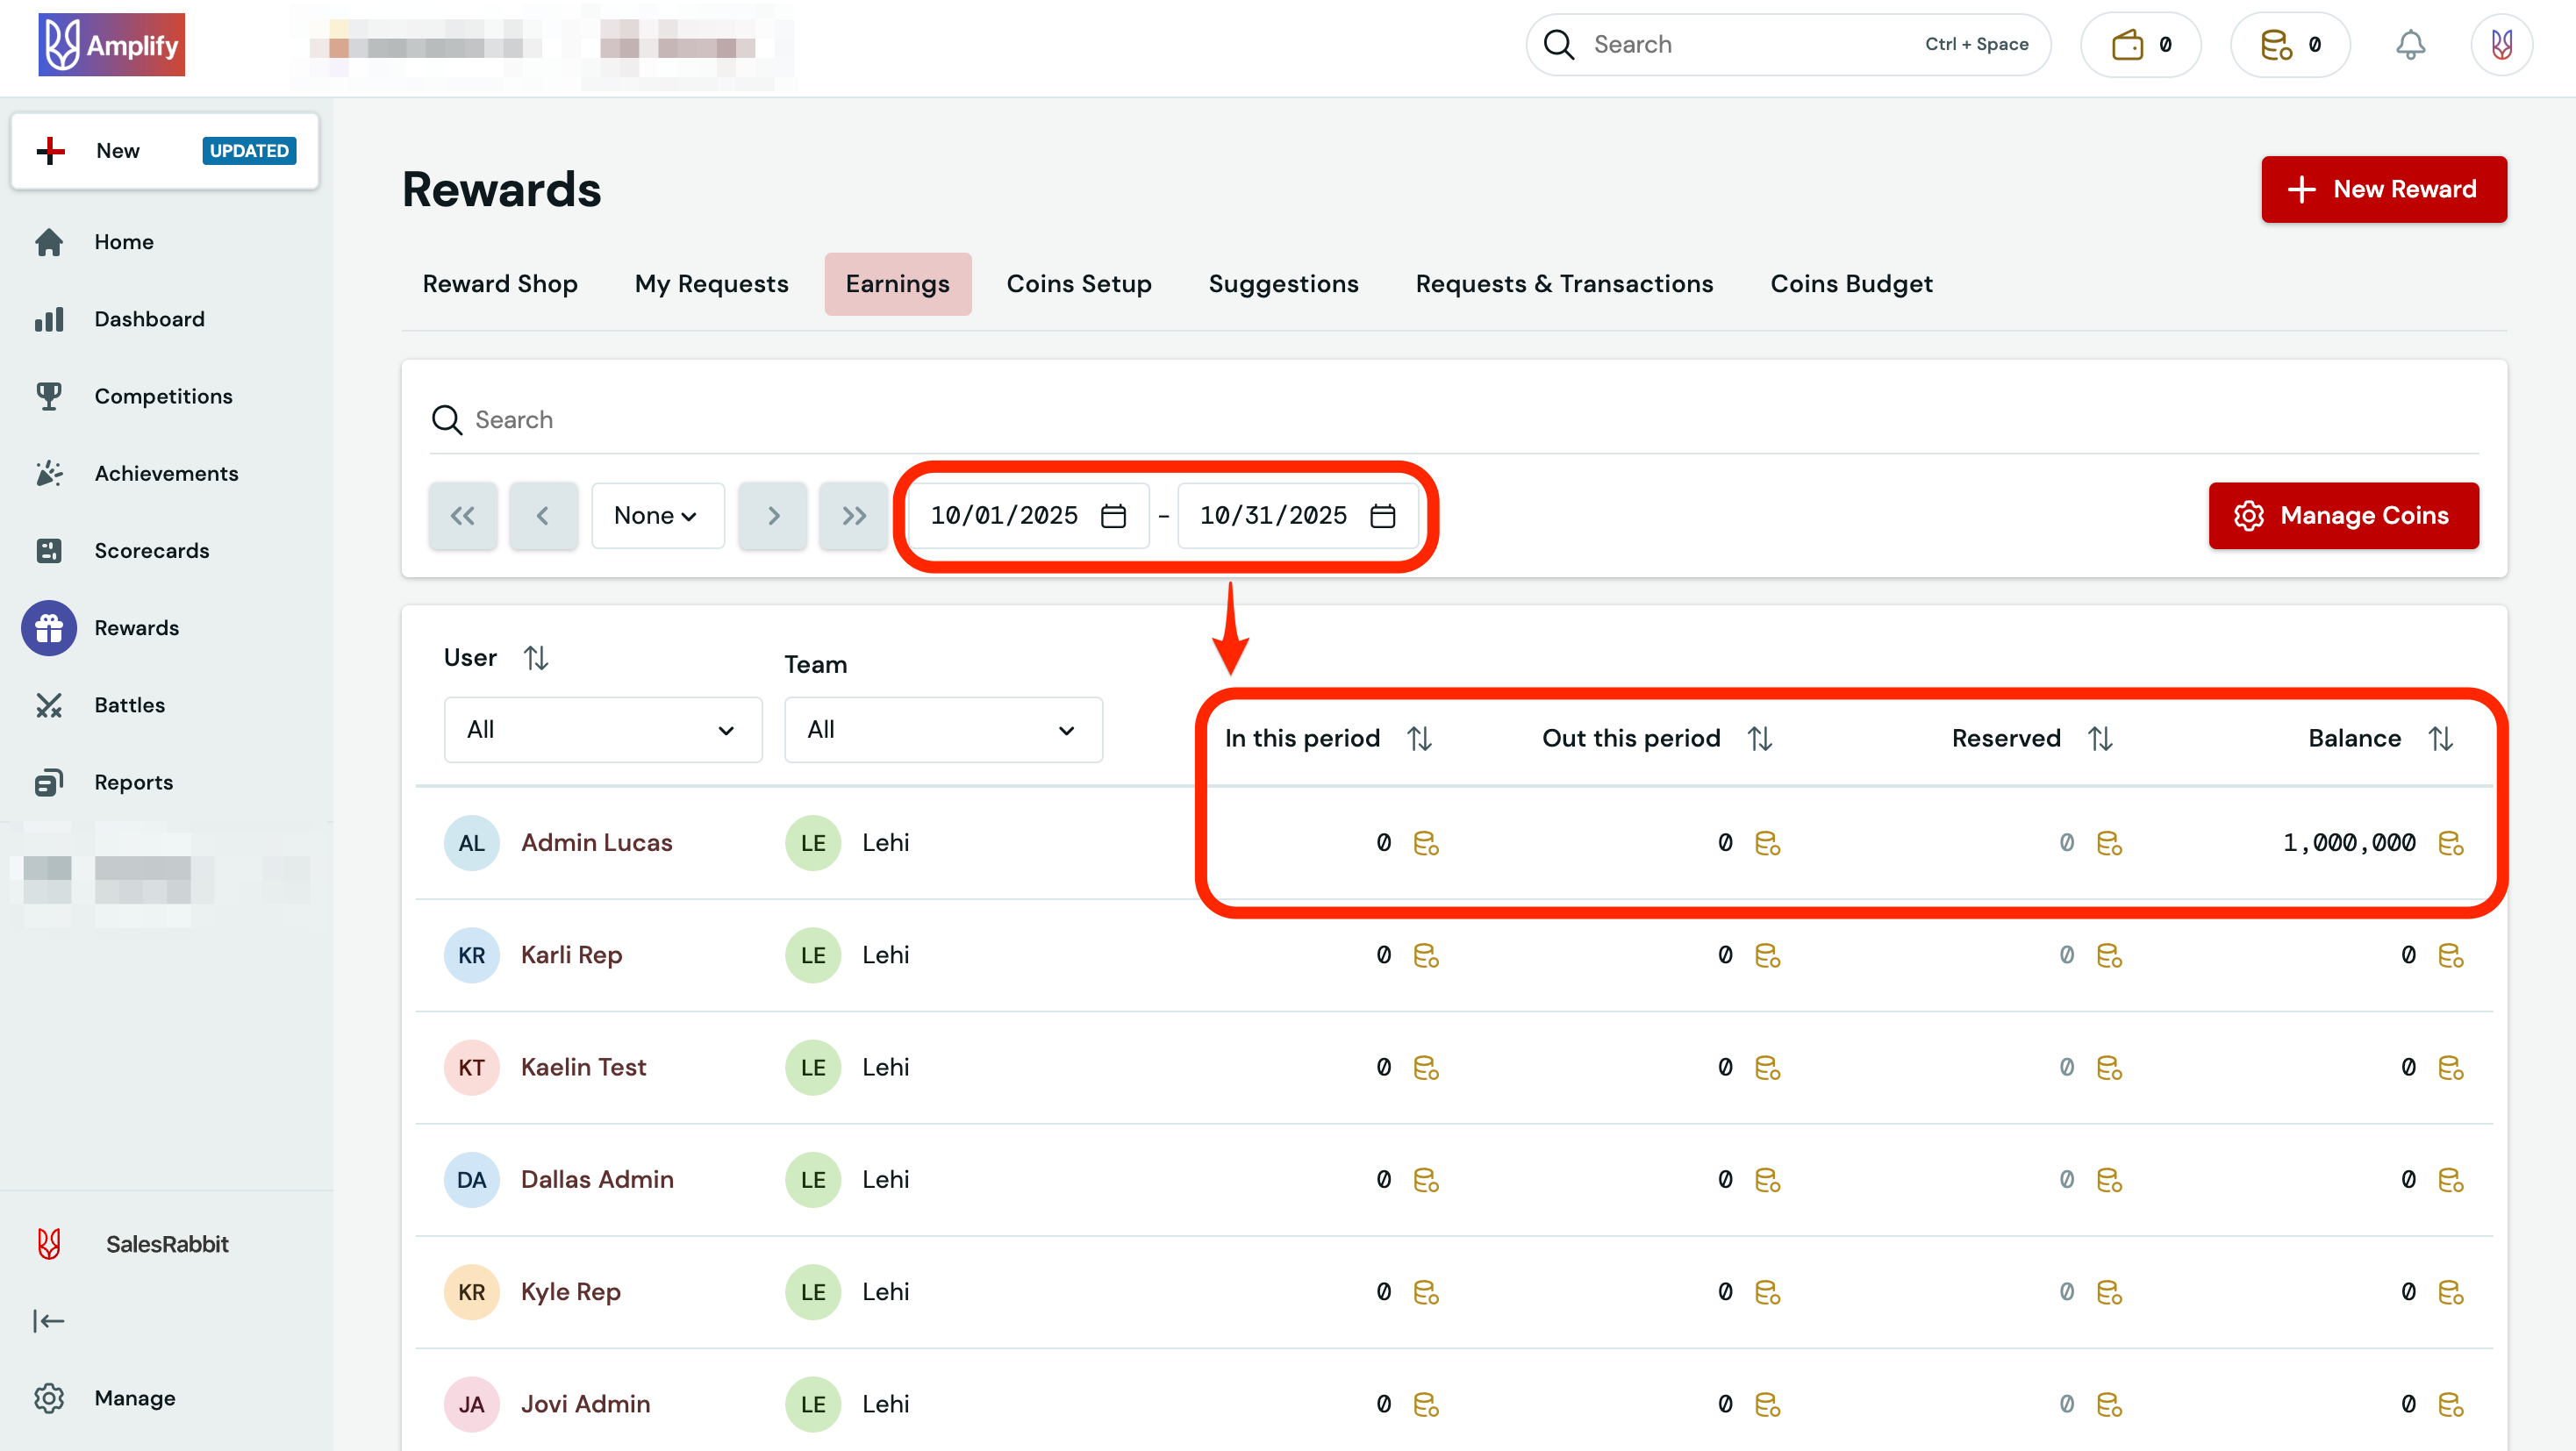Open the Scorecards sidebar icon

[x=49, y=550]
